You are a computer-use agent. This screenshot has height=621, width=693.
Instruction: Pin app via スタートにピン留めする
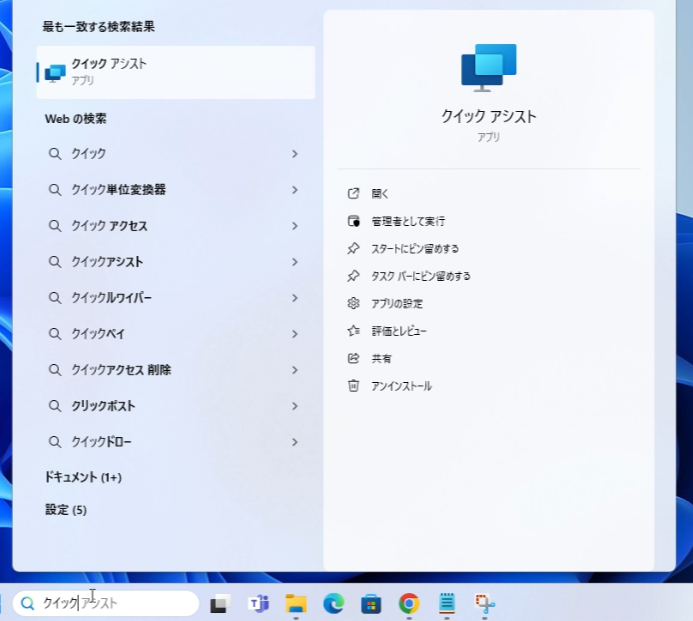pos(414,249)
